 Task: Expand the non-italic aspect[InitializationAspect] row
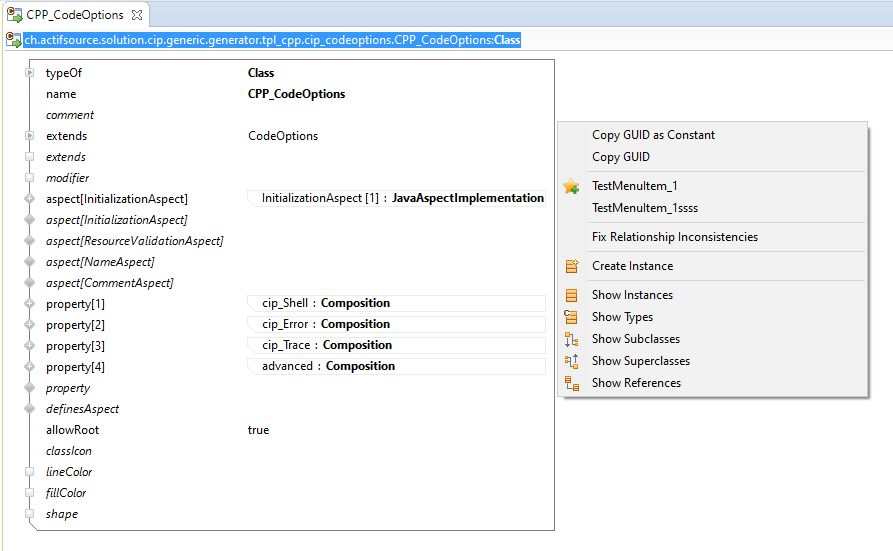click(x=30, y=199)
